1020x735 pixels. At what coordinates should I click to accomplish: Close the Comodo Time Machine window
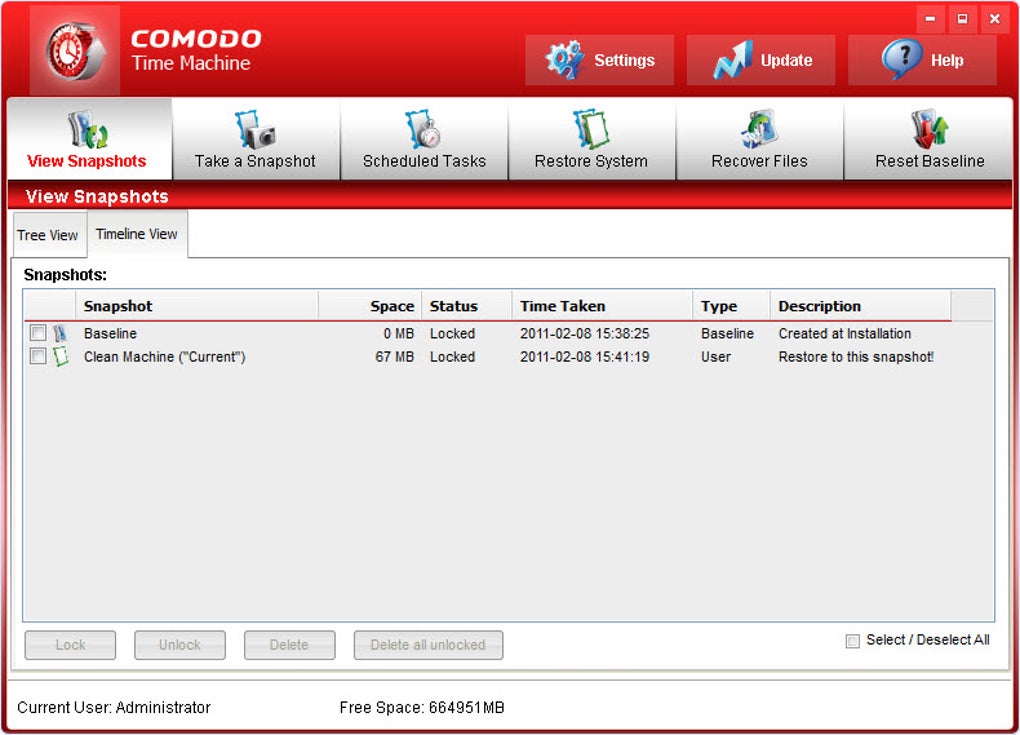(995, 19)
